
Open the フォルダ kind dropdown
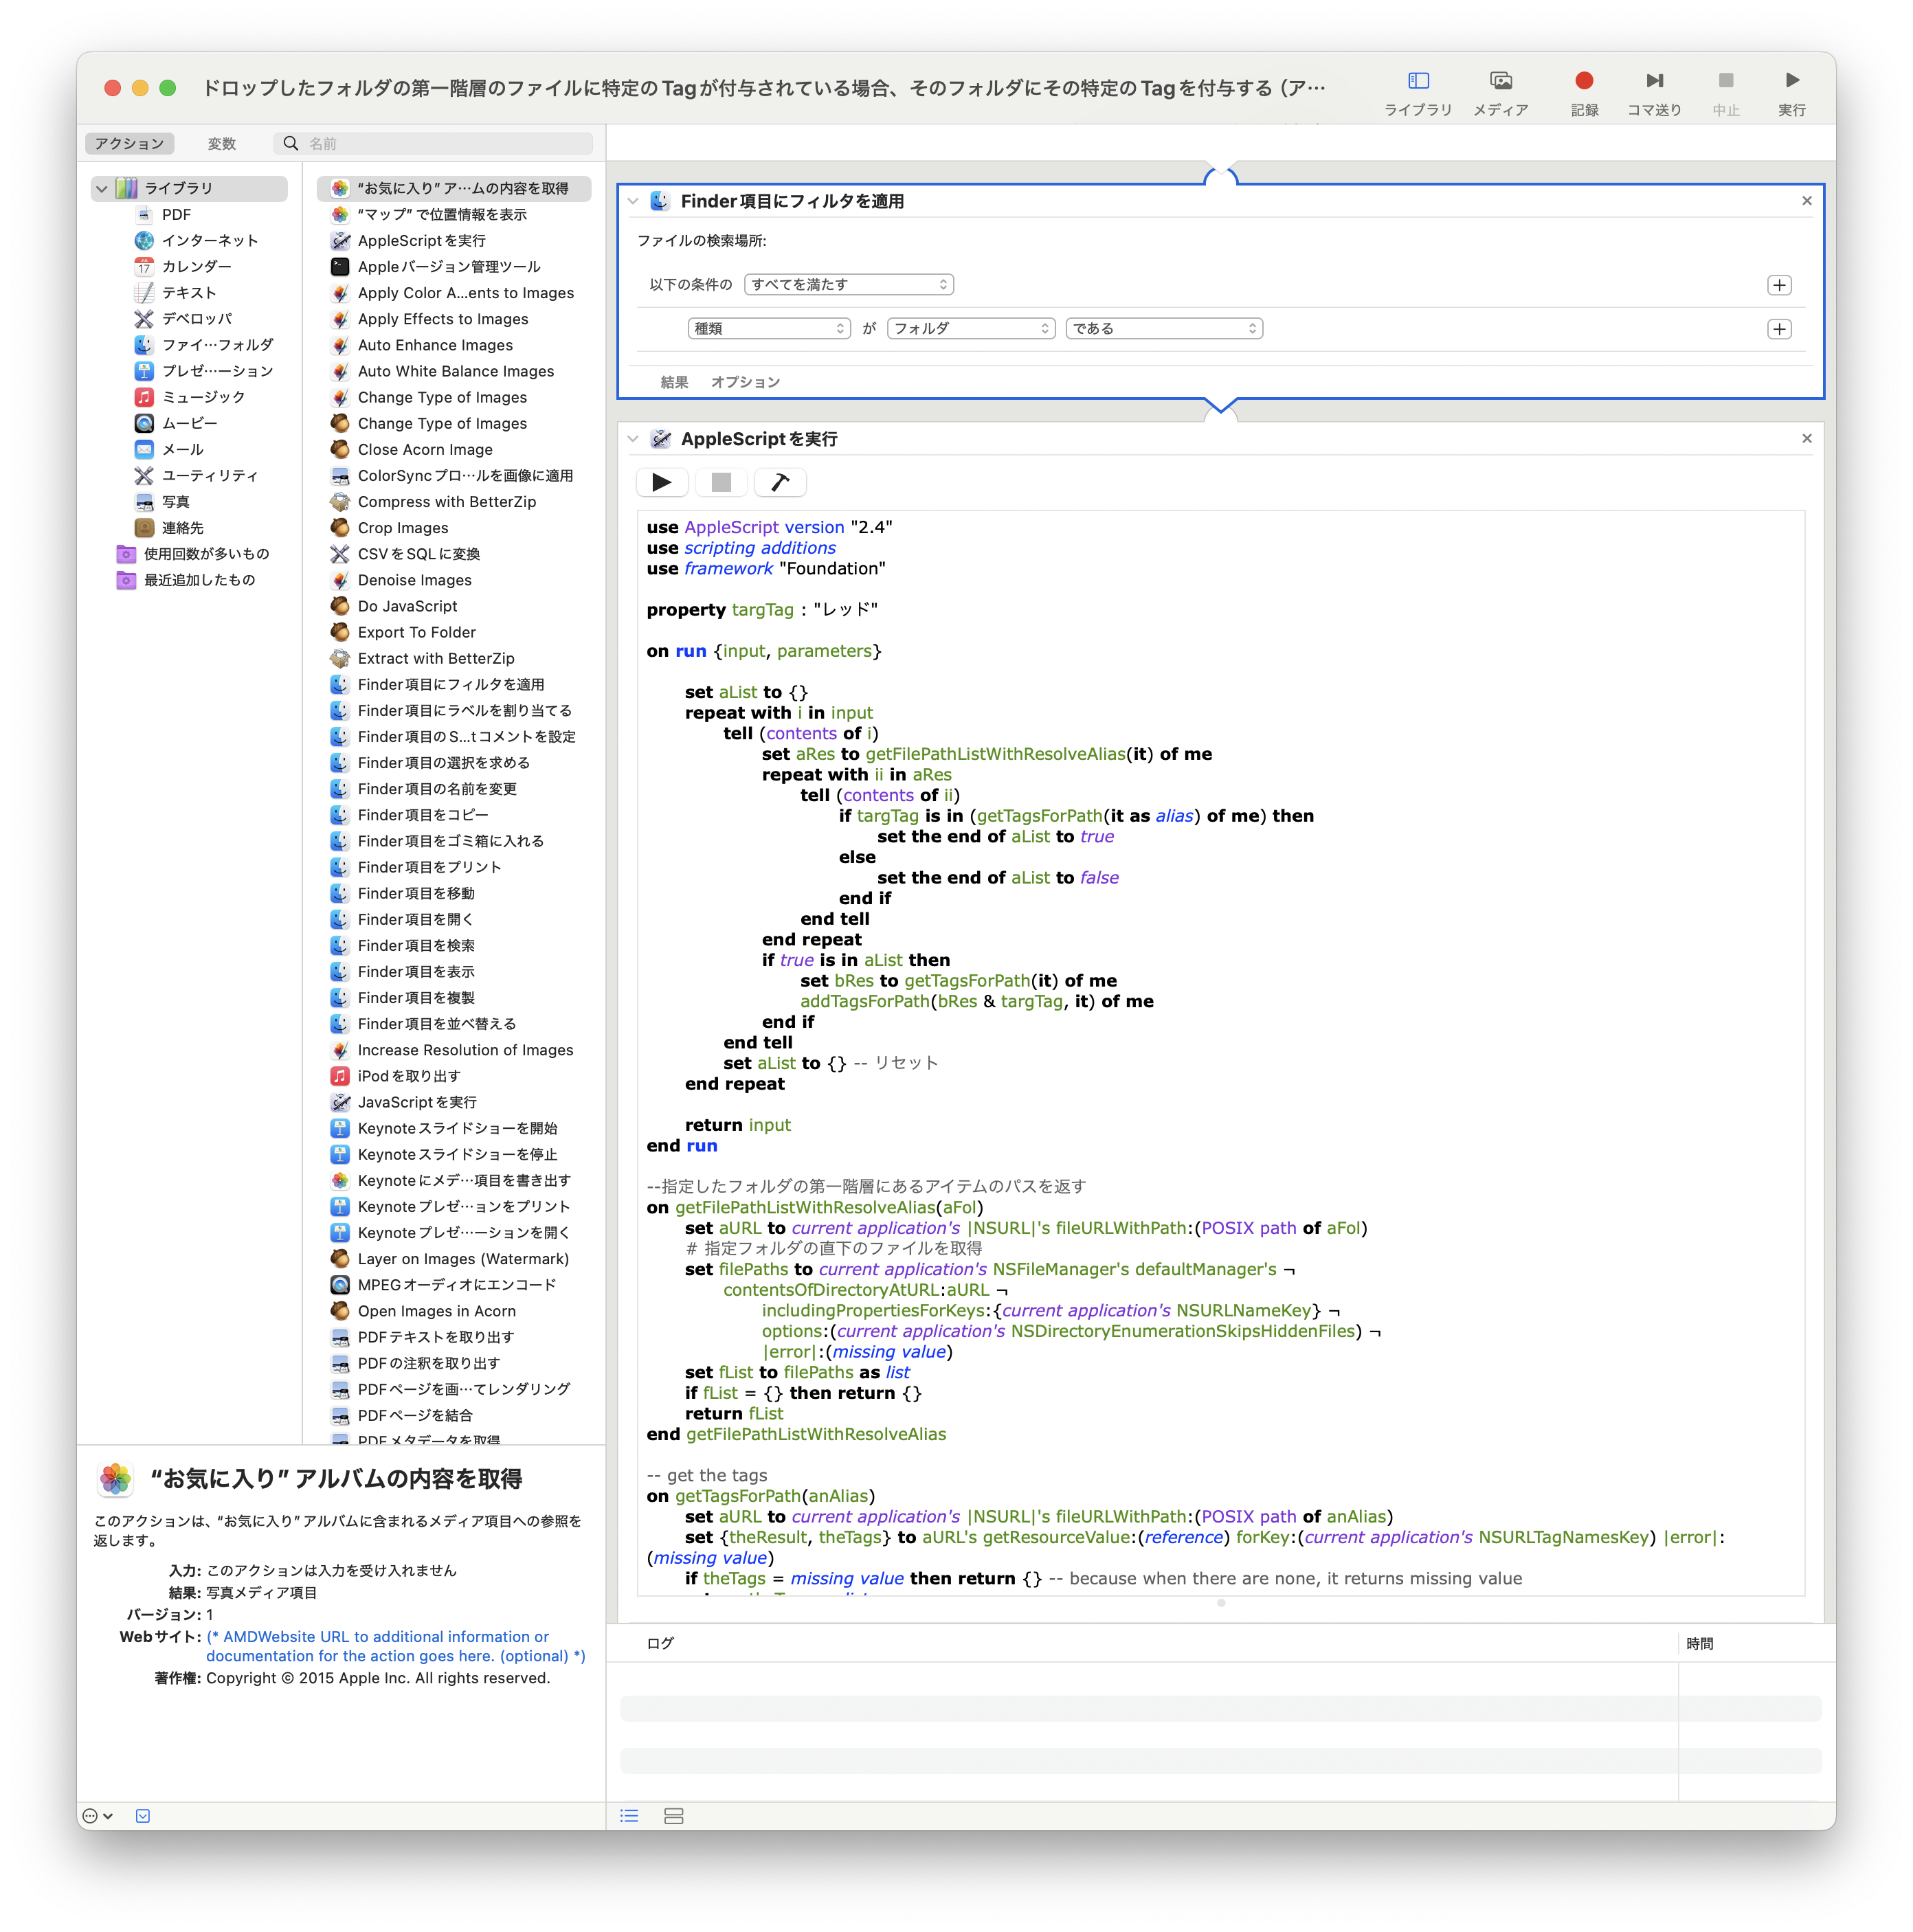970,329
